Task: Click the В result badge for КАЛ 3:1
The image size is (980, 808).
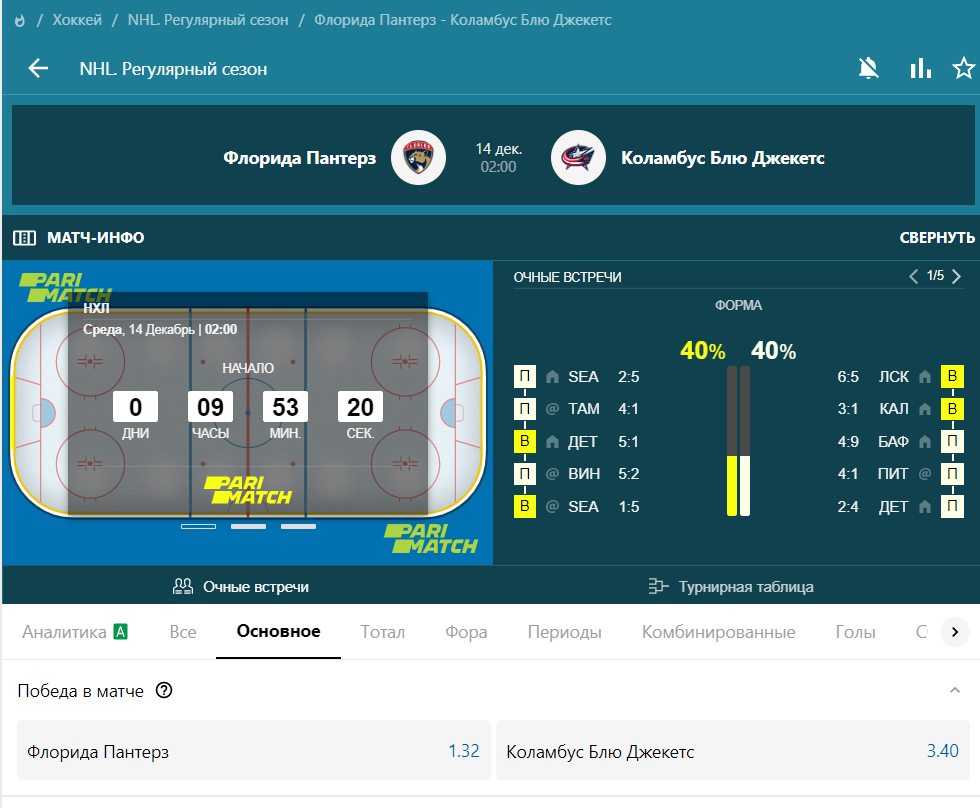Action: (952, 409)
